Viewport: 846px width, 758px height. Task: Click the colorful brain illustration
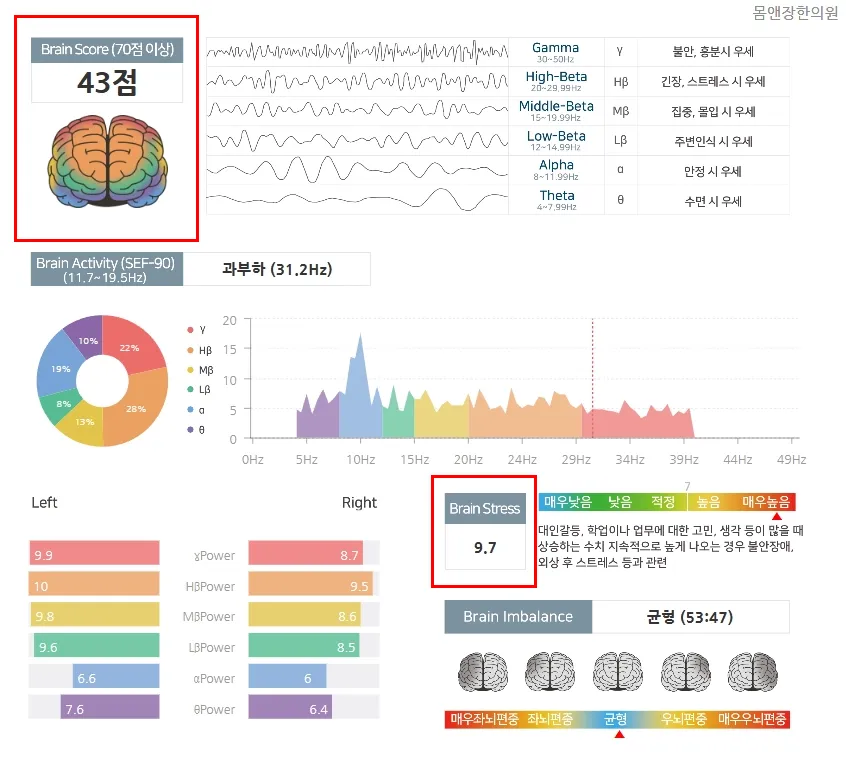[108, 161]
